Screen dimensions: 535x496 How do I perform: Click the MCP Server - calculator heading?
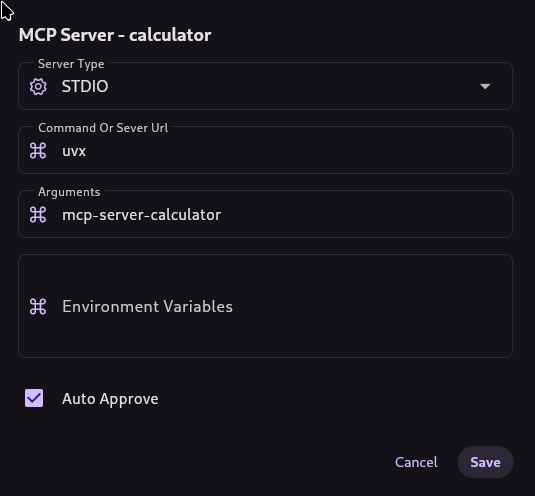coord(115,35)
